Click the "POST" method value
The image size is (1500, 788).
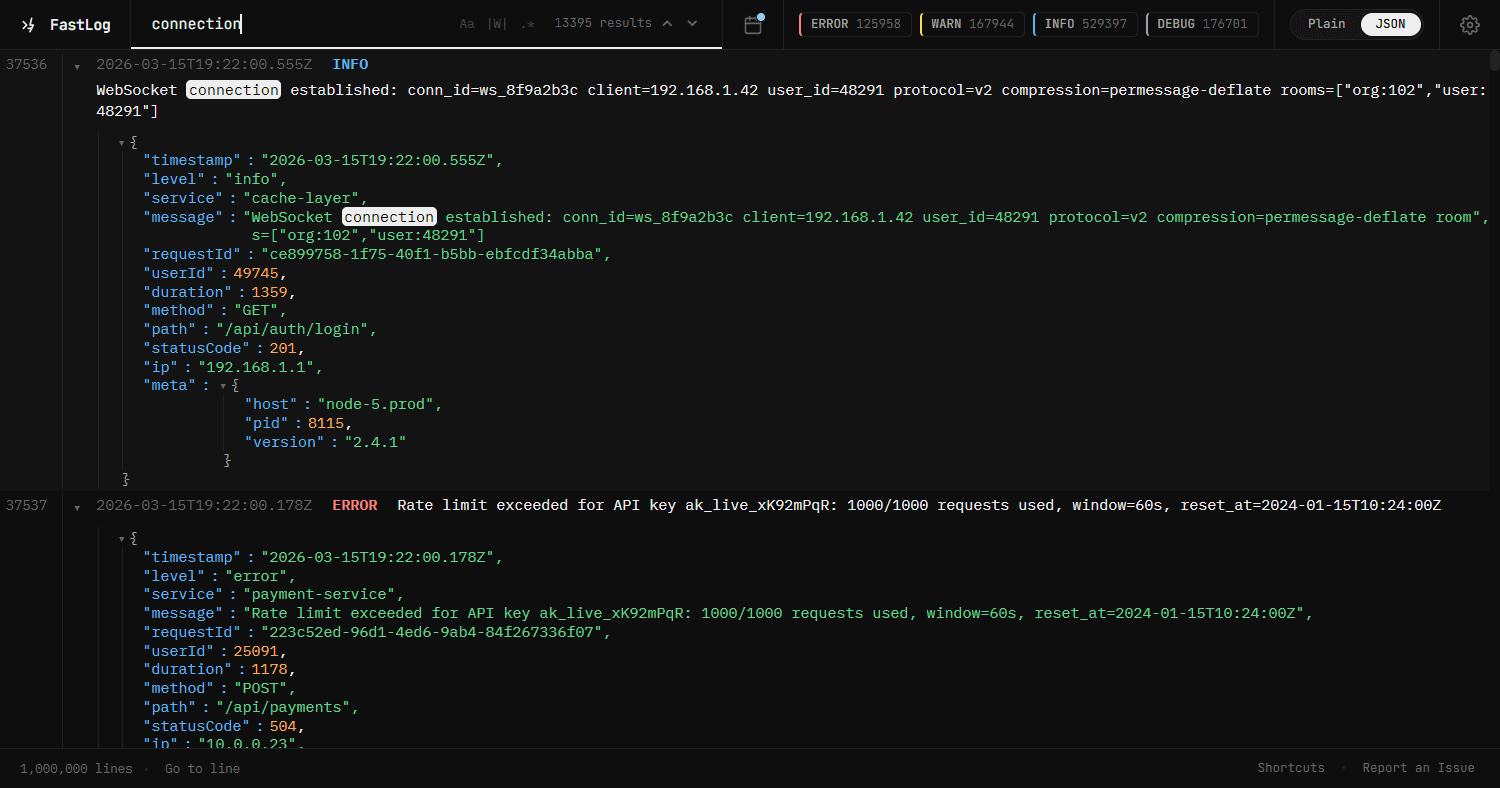click(x=263, y=688)
